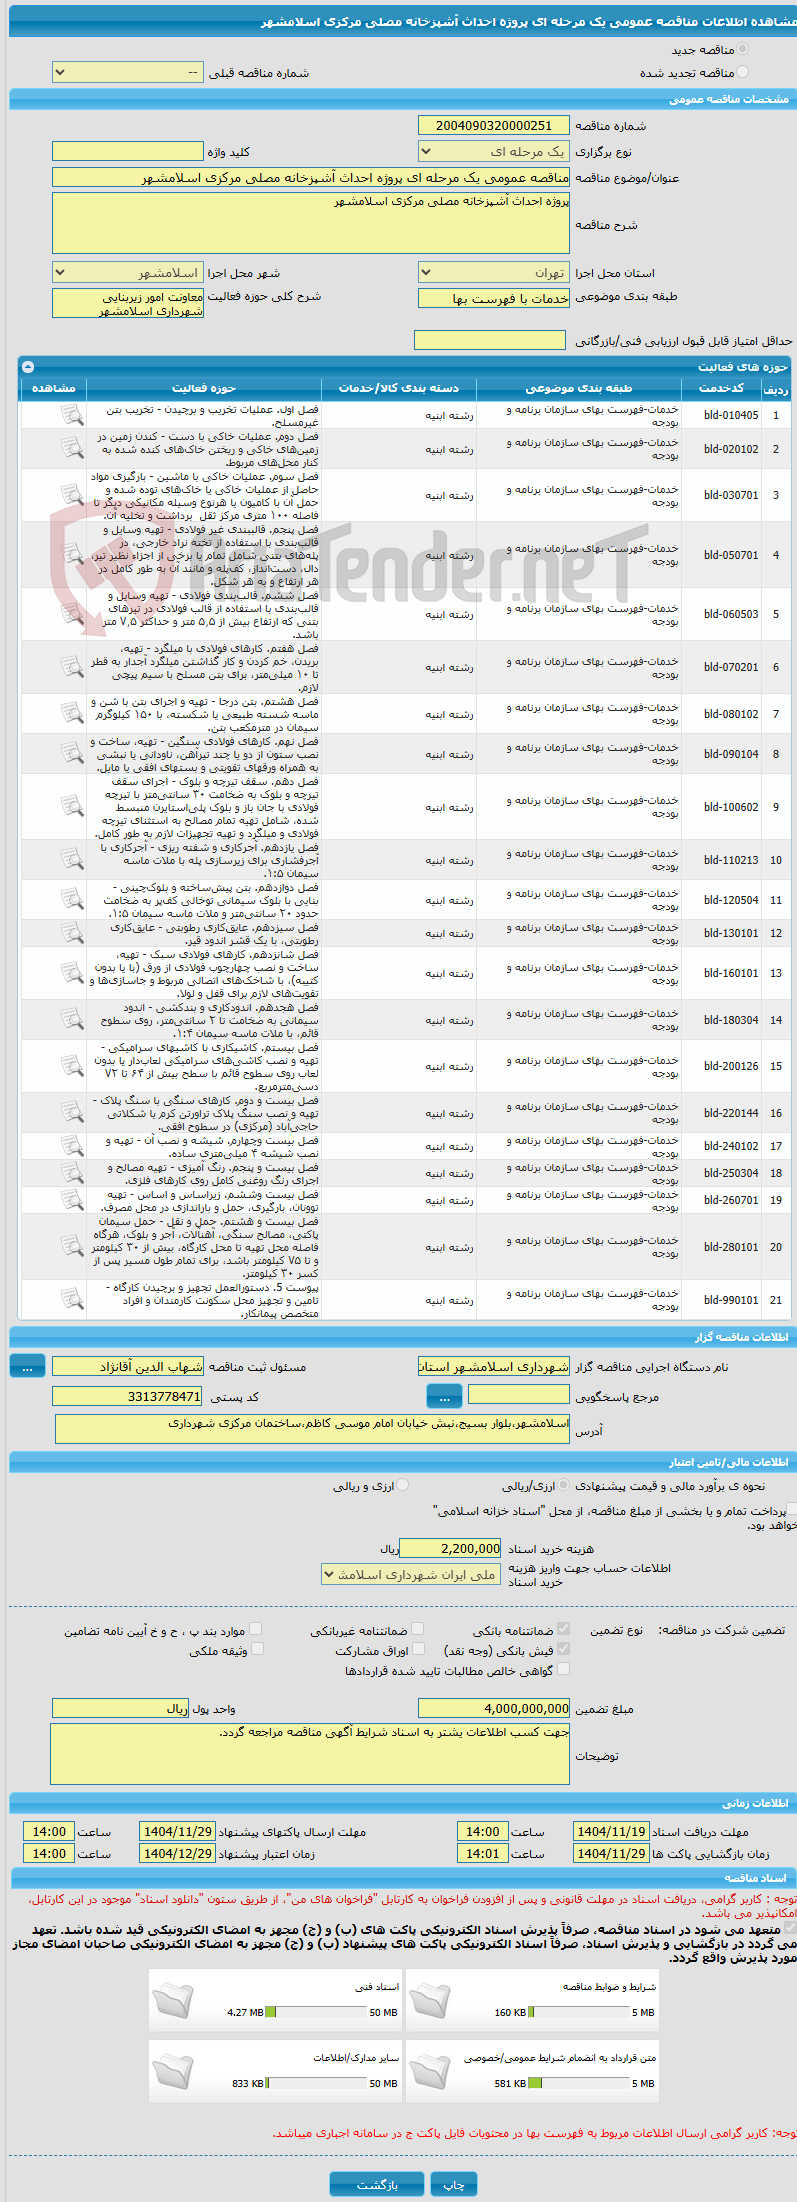Open the متن قرارداد folder icon
797x2202 pixels.
coord(430,2070)
